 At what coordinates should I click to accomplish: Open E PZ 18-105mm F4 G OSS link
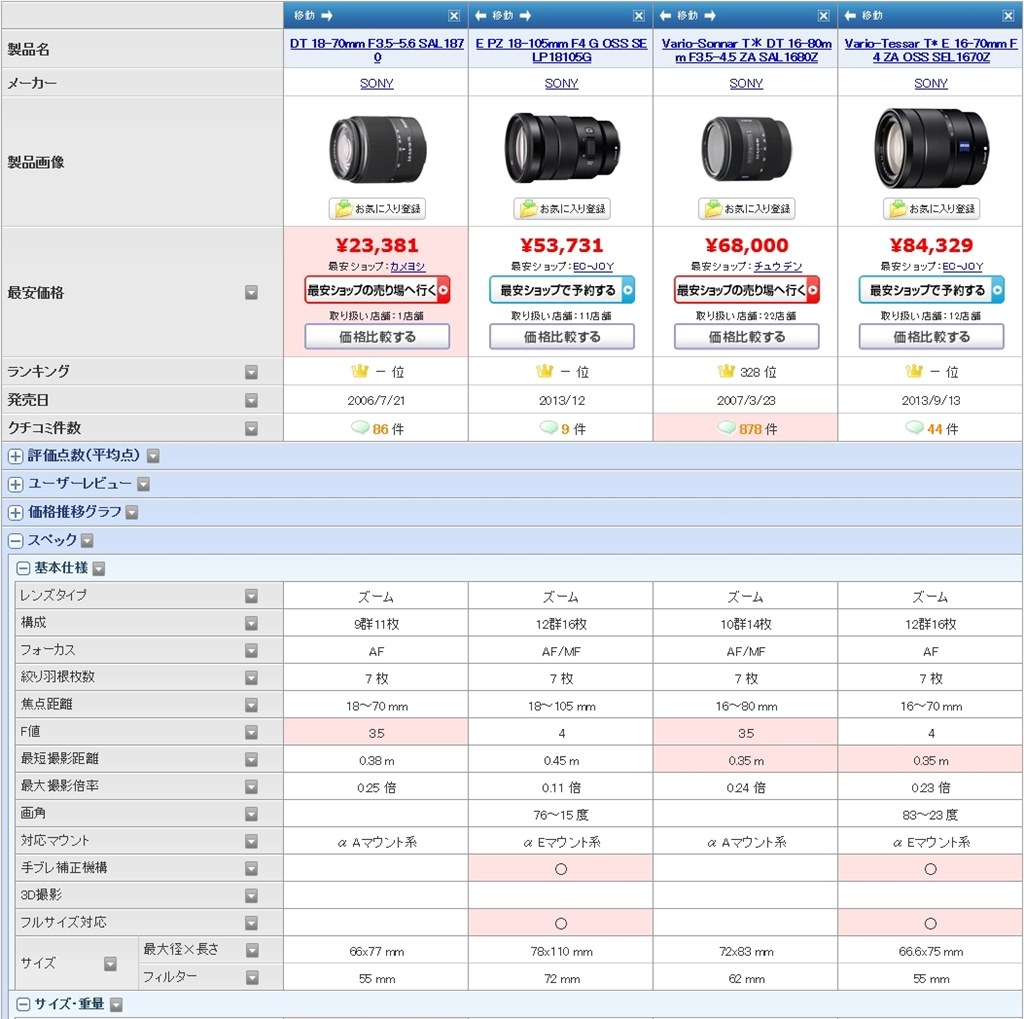tap(562, 50)
